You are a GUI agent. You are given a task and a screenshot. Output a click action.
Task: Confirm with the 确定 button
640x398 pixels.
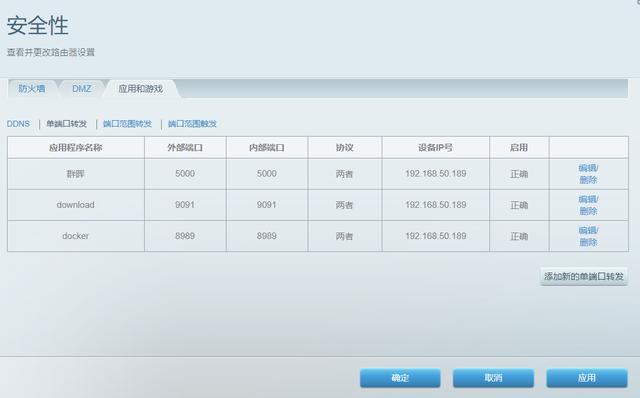point(400,378)
